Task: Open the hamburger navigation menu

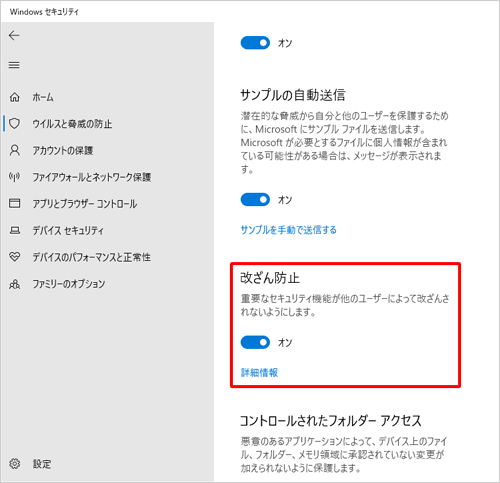Action: [14, 65]
